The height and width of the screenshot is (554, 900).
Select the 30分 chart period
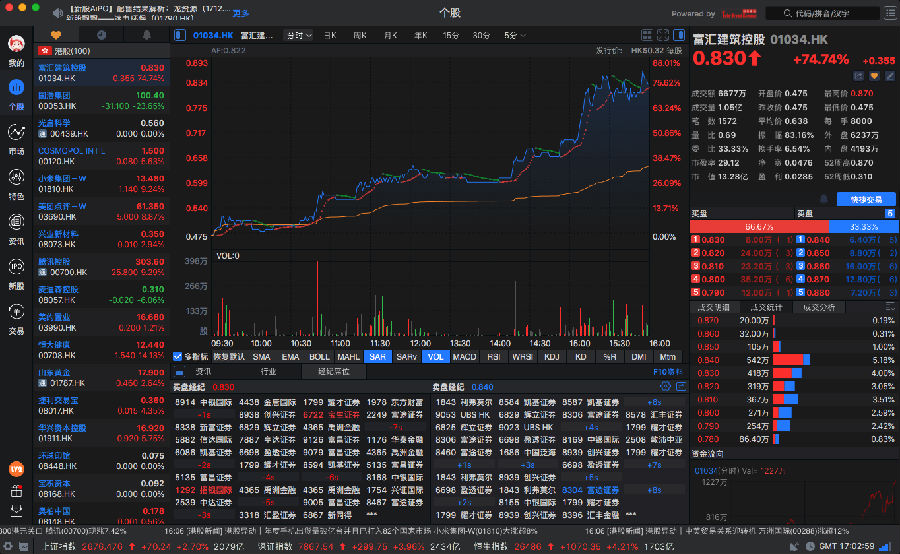pos(481,36)
